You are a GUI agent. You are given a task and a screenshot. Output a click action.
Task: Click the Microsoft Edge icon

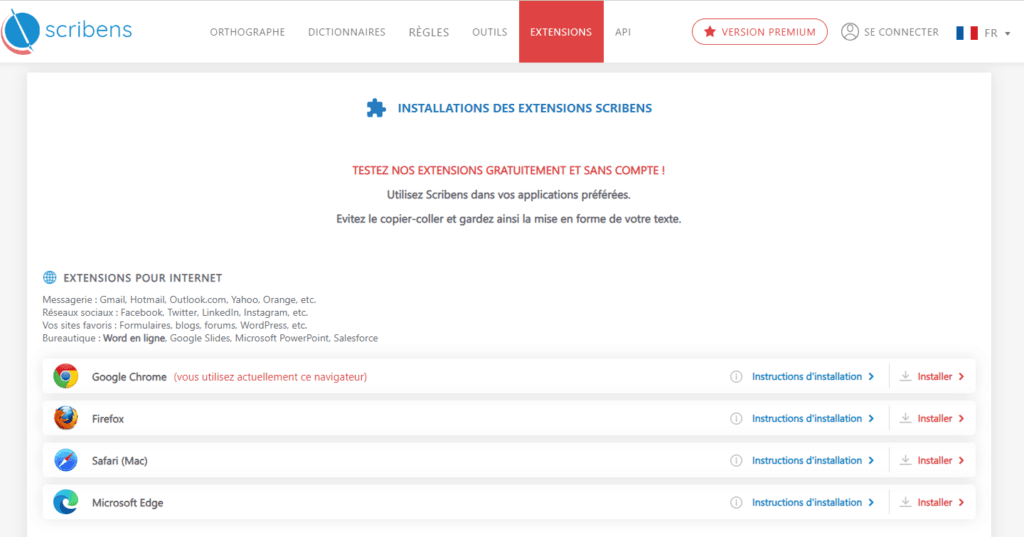66,502
